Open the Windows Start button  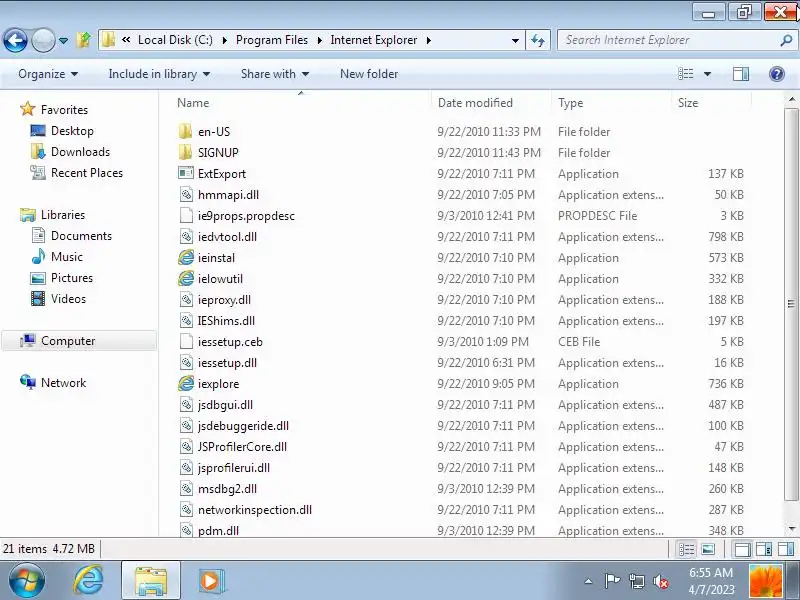click(x=27, y=581)
